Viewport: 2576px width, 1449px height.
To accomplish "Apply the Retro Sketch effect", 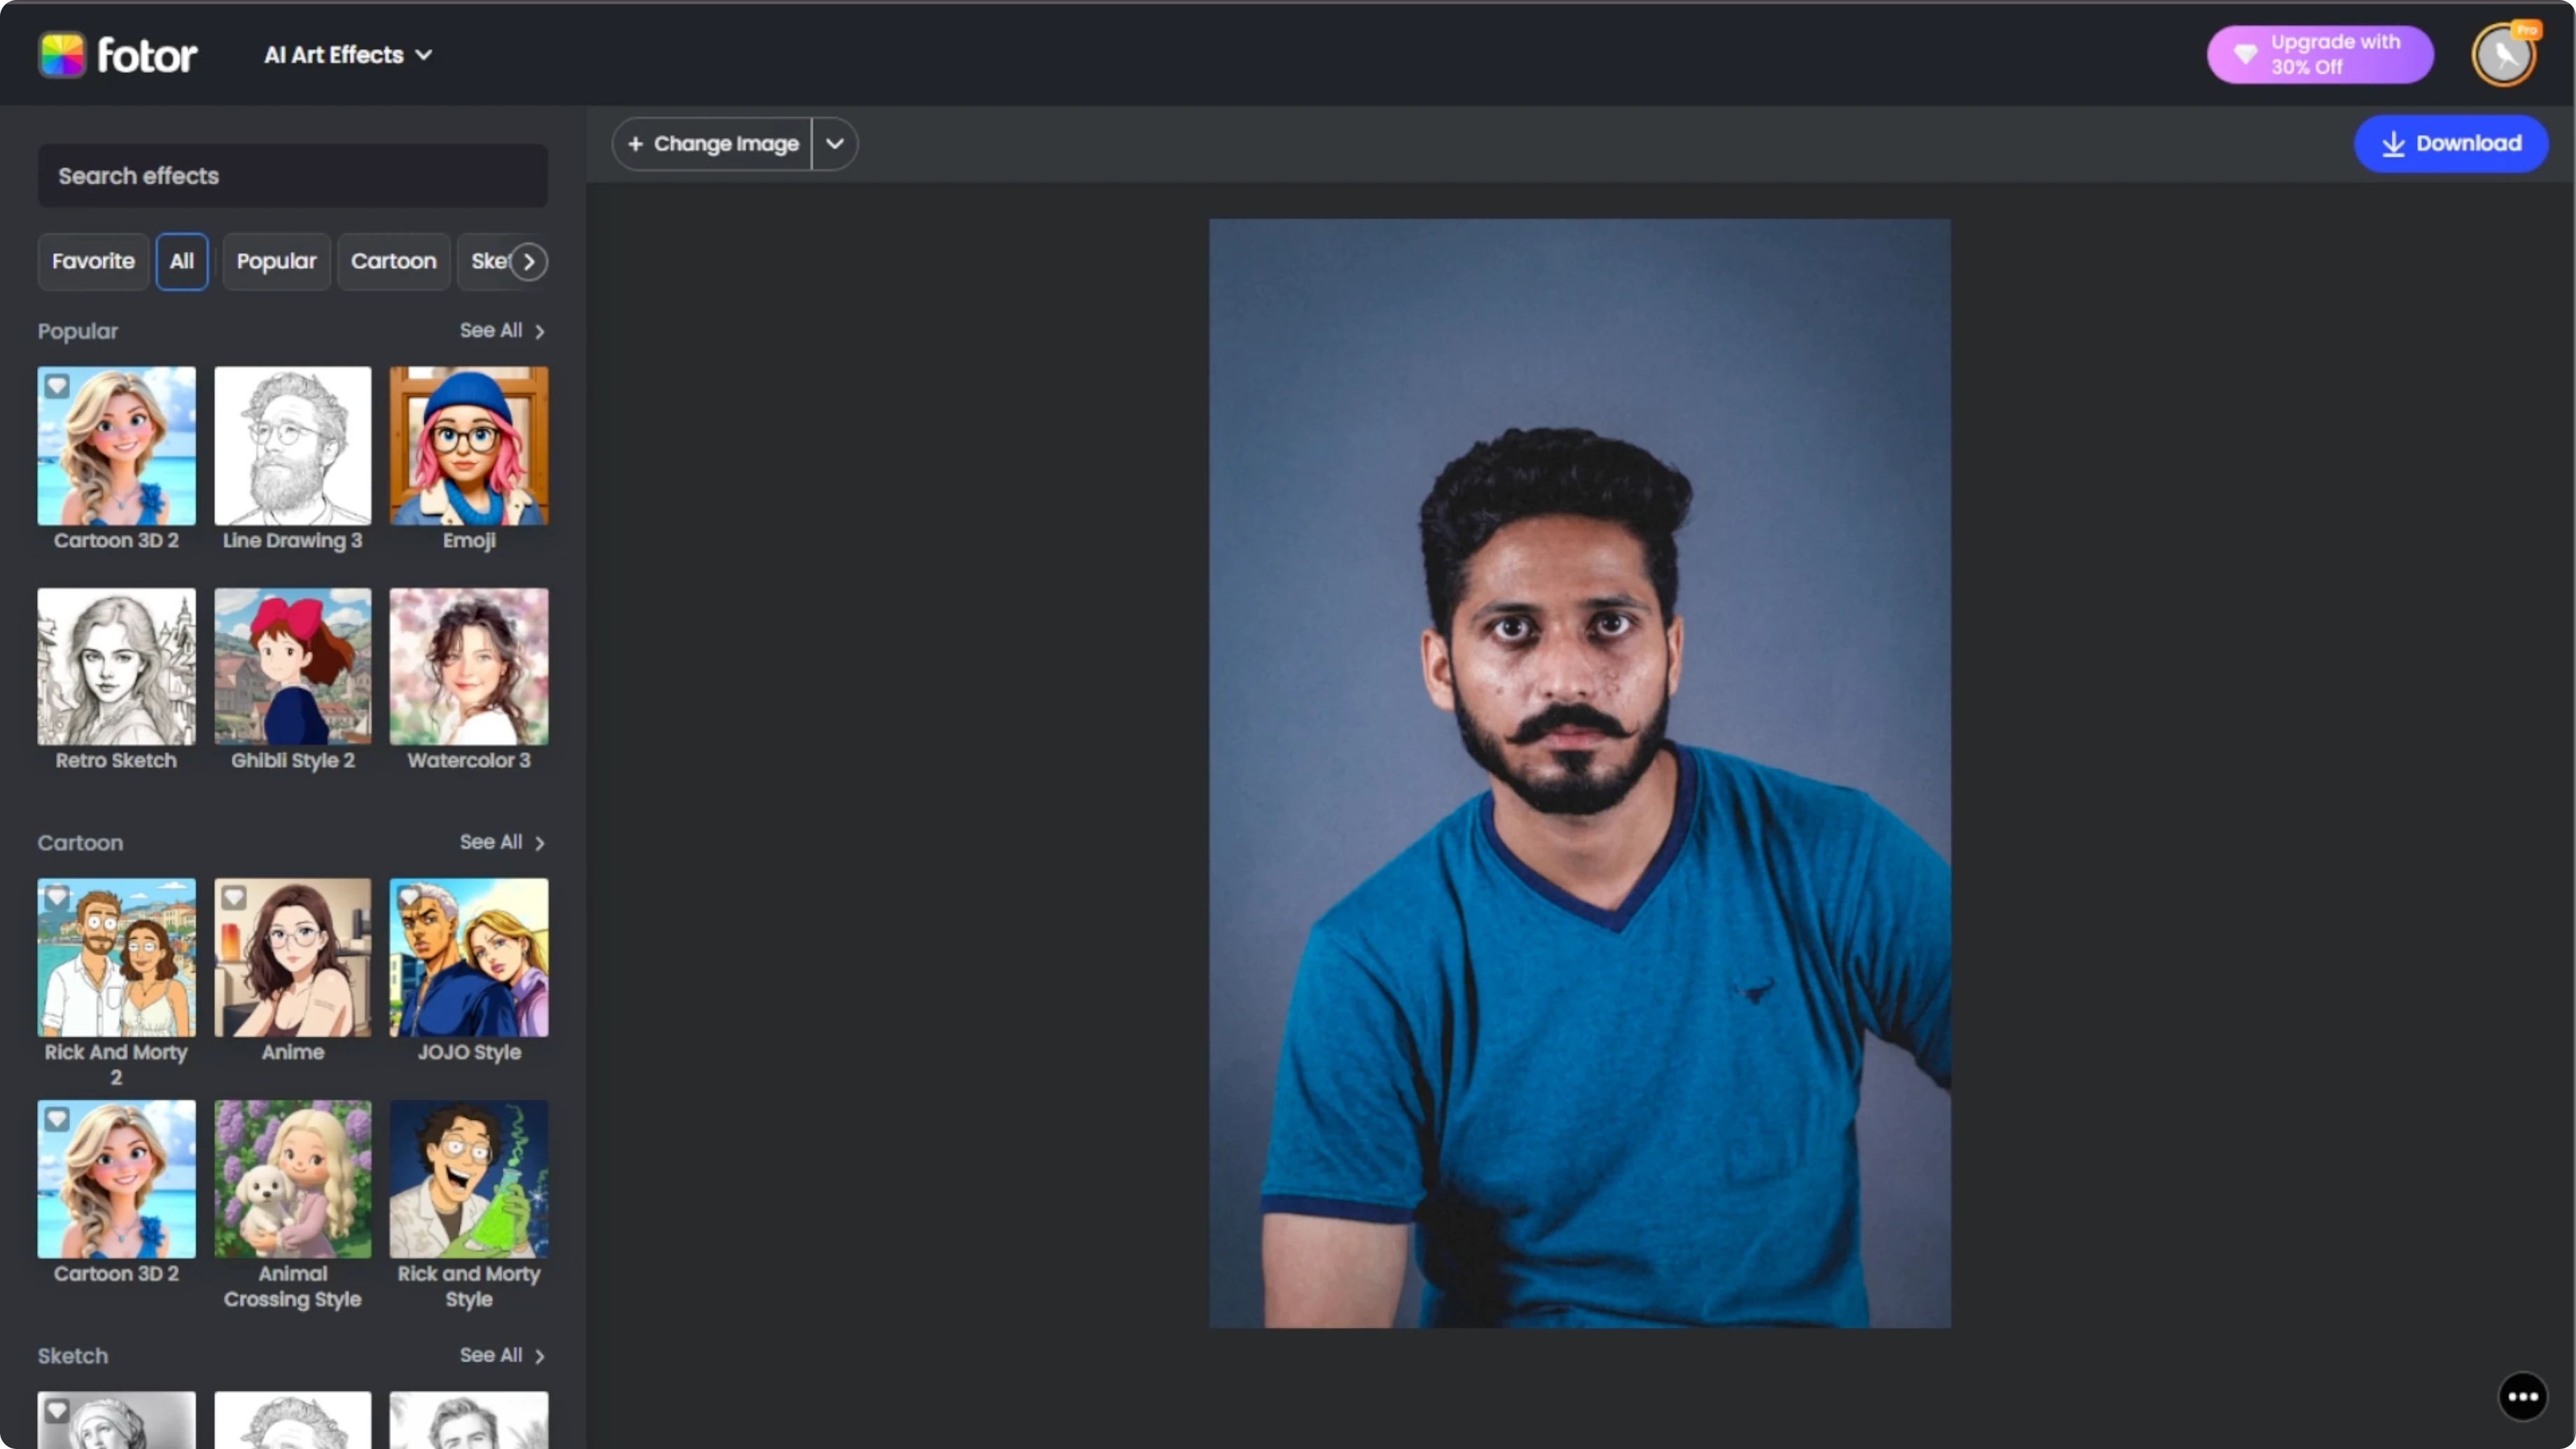I will 117,666.
